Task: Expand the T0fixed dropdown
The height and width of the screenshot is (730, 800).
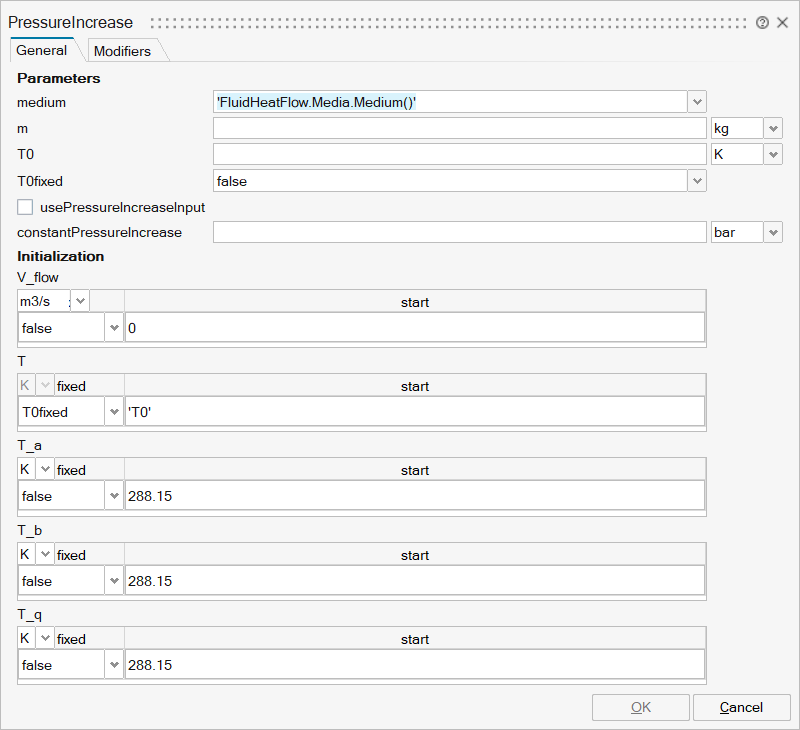Action: [697, 181]
